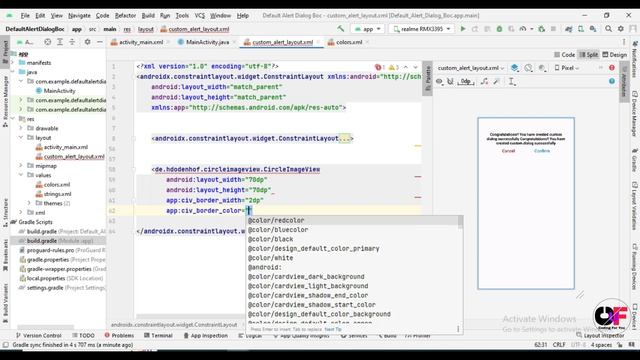Open App Inspection tool window
The height and width of the screenshot is (360, 640).
(205, 336)
